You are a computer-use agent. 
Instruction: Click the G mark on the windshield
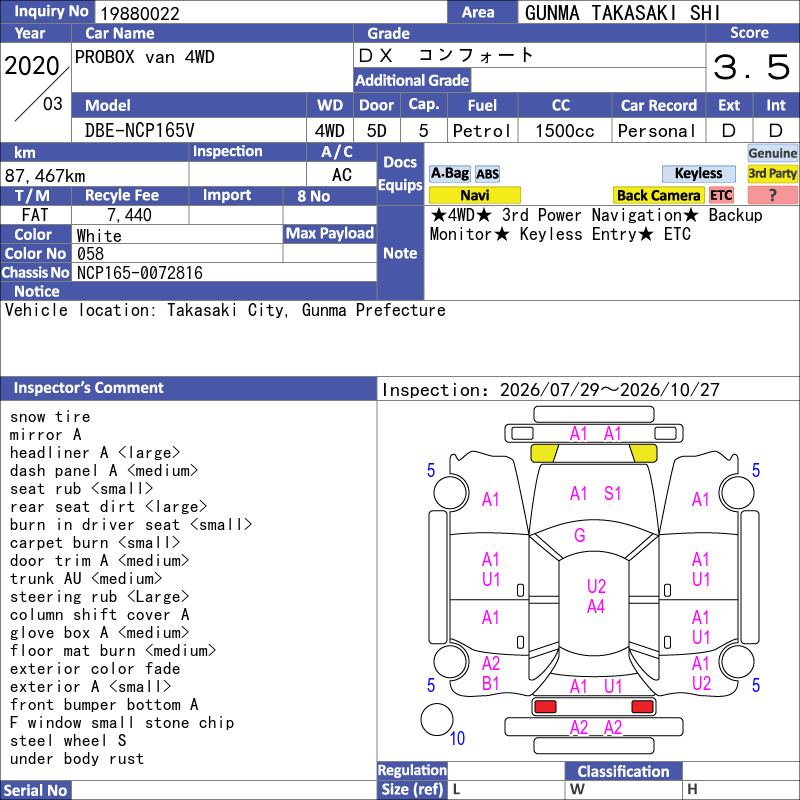[x=580, y=535]
